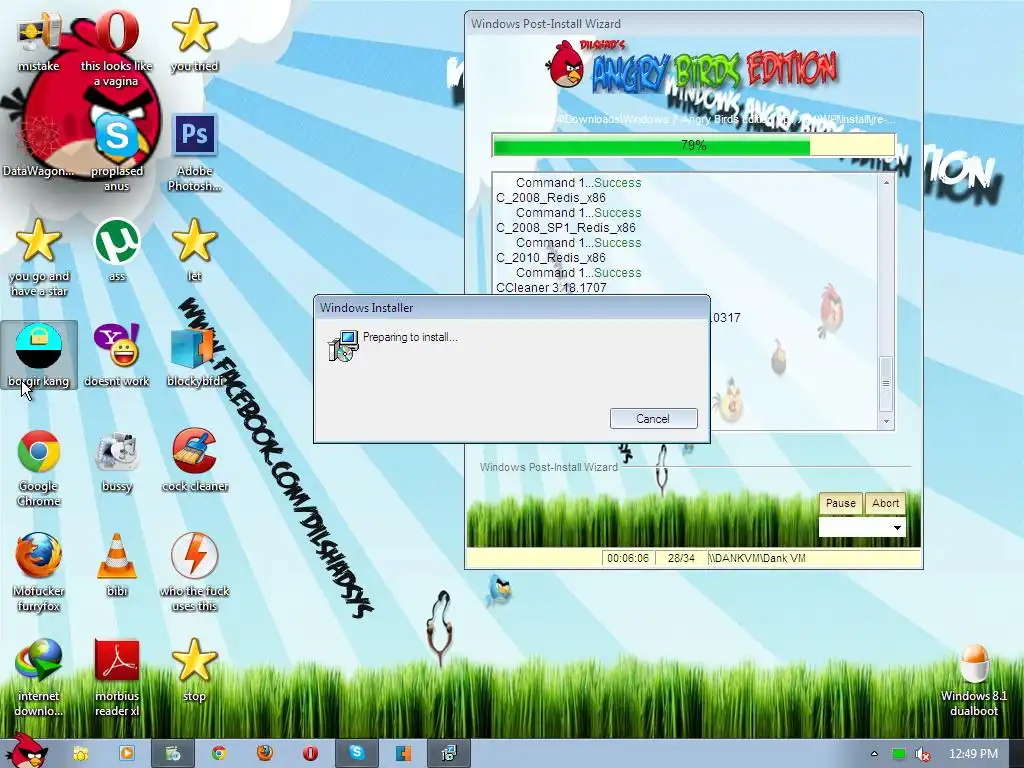Viewport: 1024px width, 768px height.
Task: Click the log list scrollbar thumb
Action: click(x=886, y=383)
